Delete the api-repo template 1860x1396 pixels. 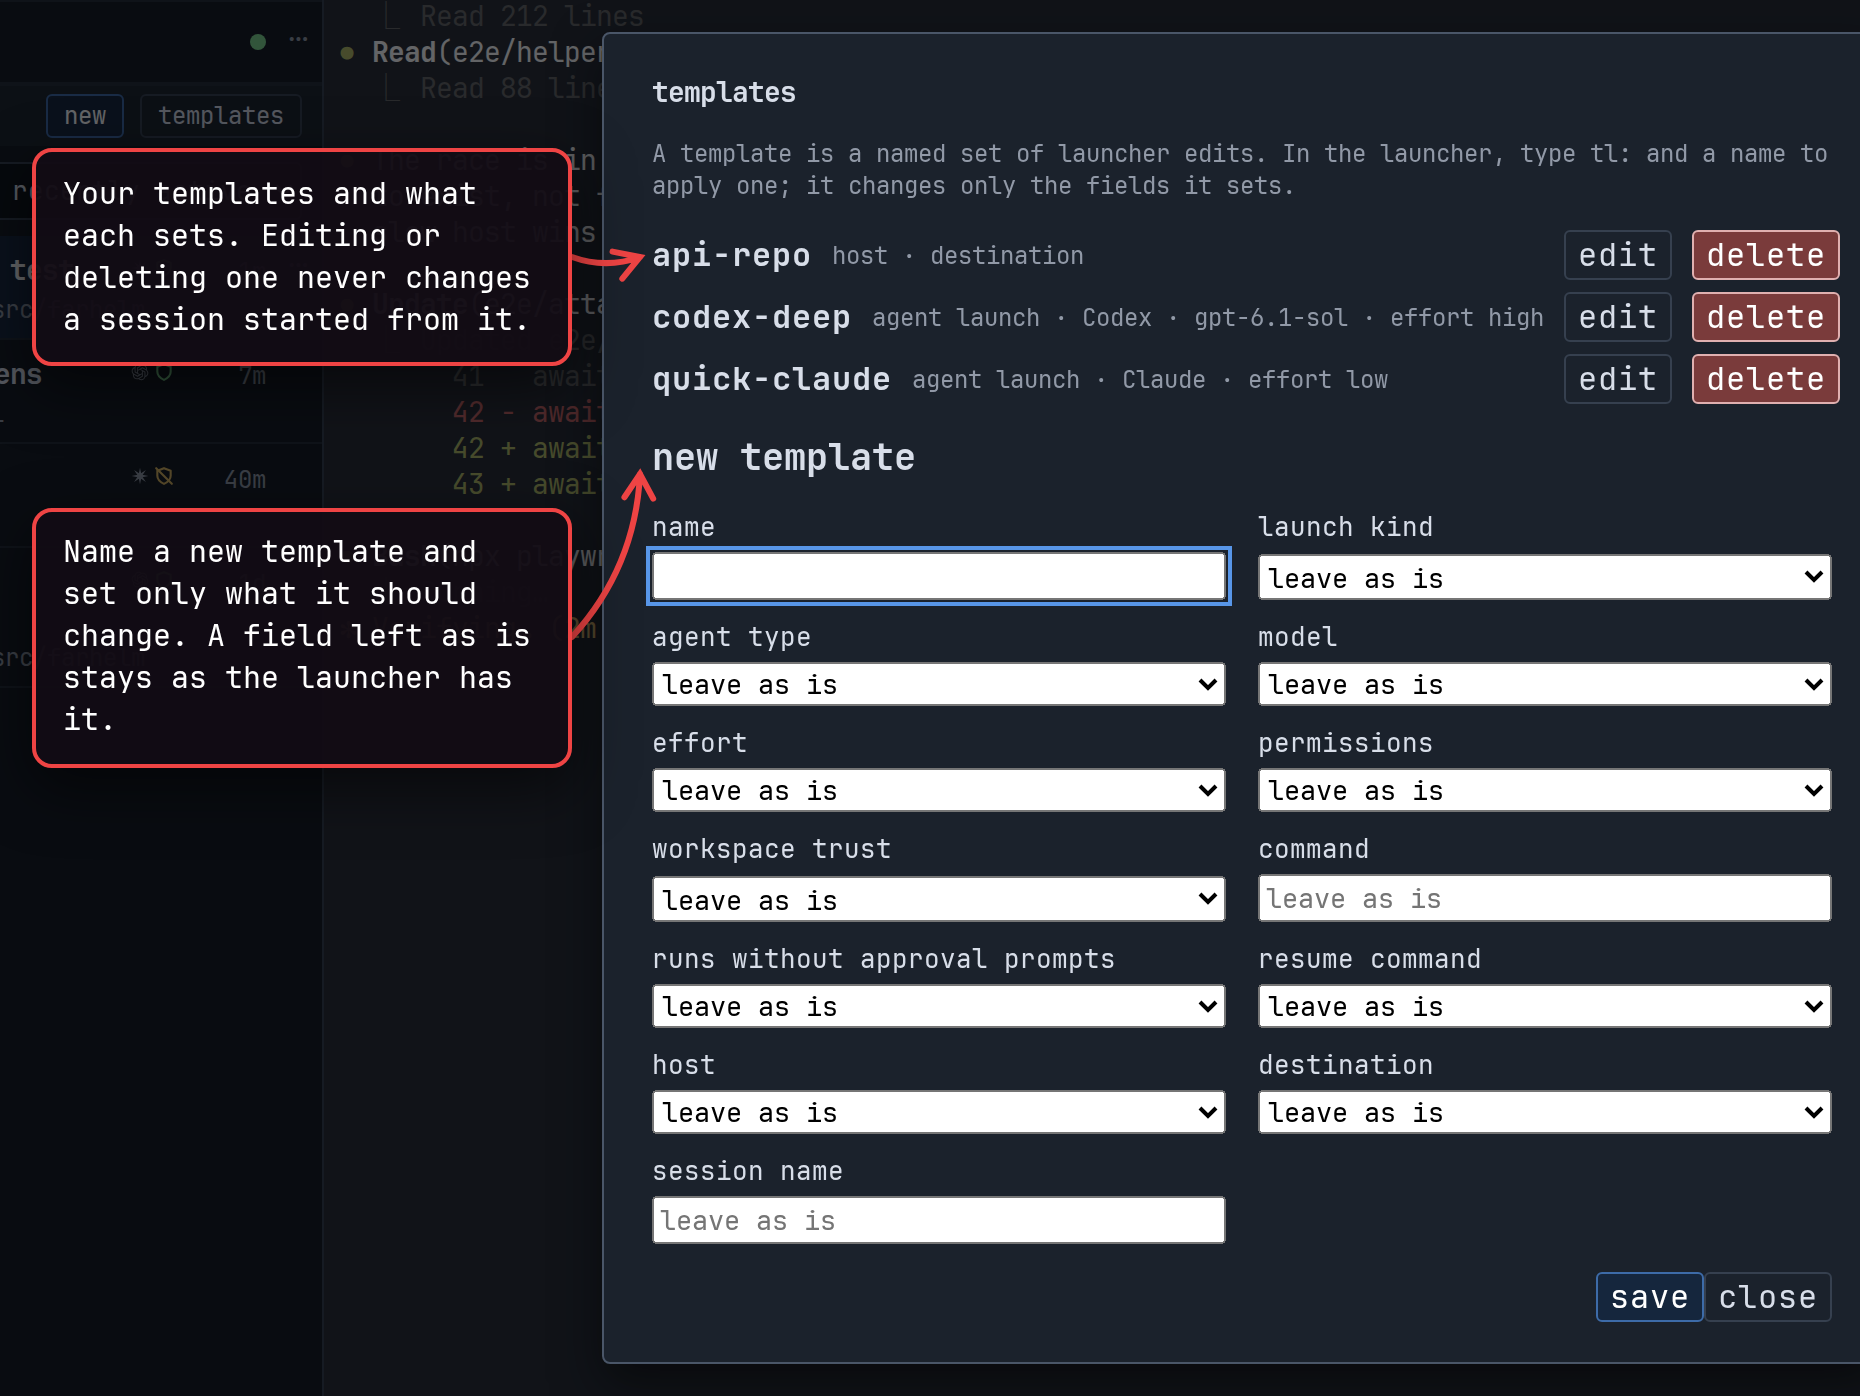tap(1765, 255)
